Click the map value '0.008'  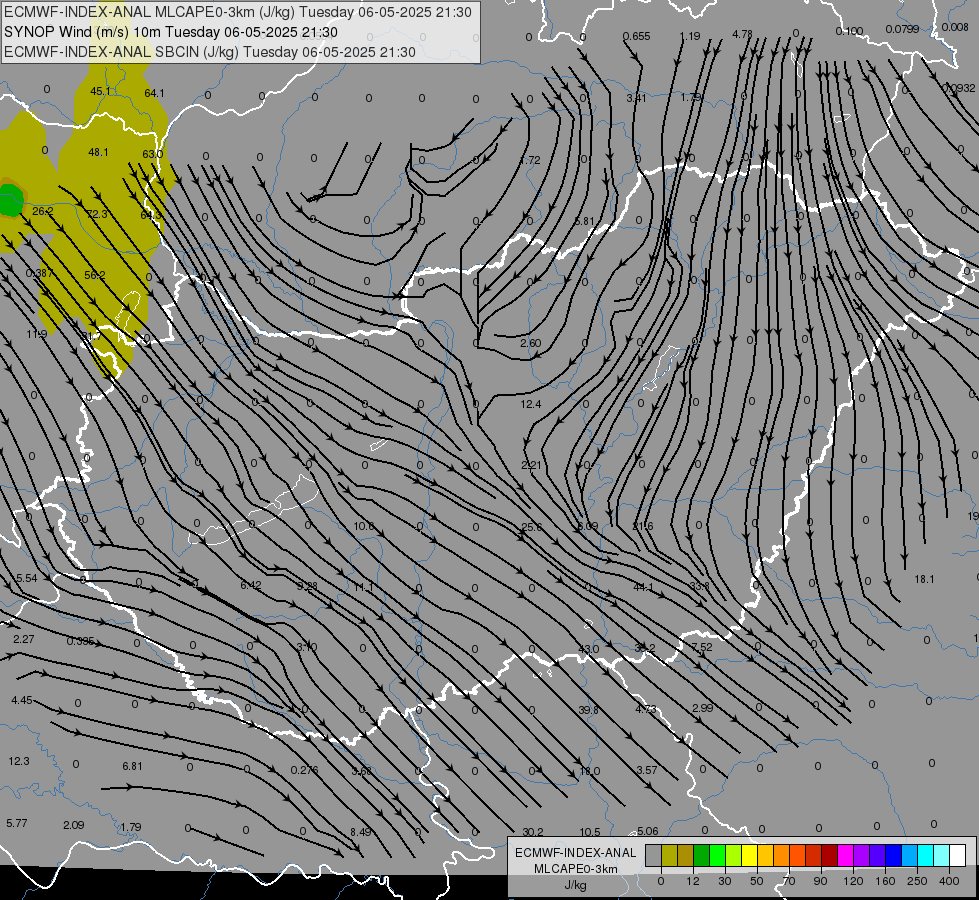point(955,27)
